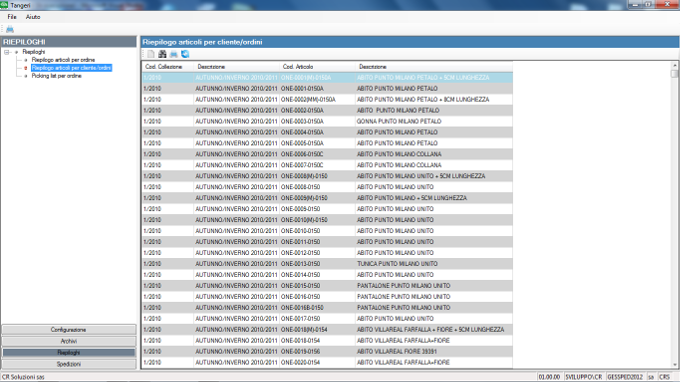Screen dimensions: 680x382
Task: Select the Riepiloghi root tree item
Action: [x=33, y=52]
